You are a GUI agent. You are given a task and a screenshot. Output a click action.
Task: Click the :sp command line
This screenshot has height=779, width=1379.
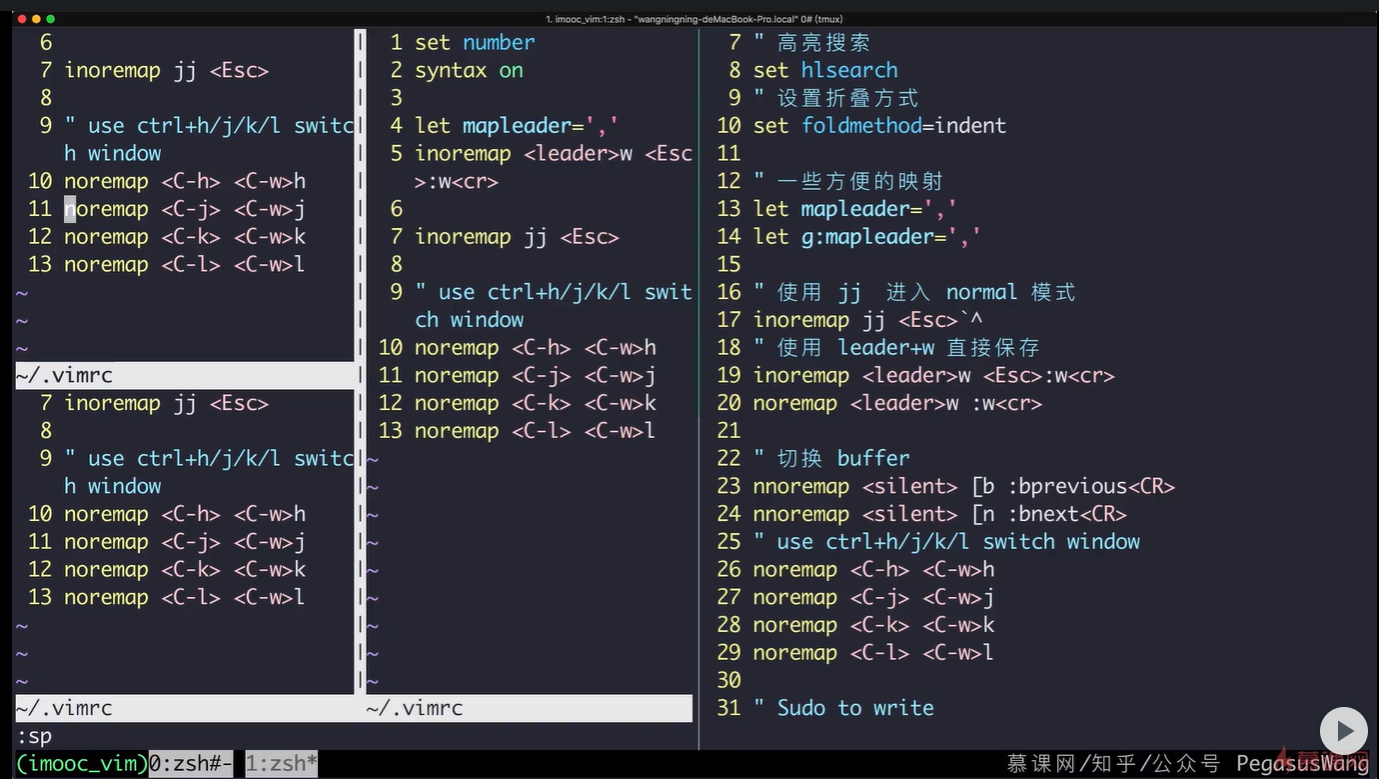(x=35, y=736)
